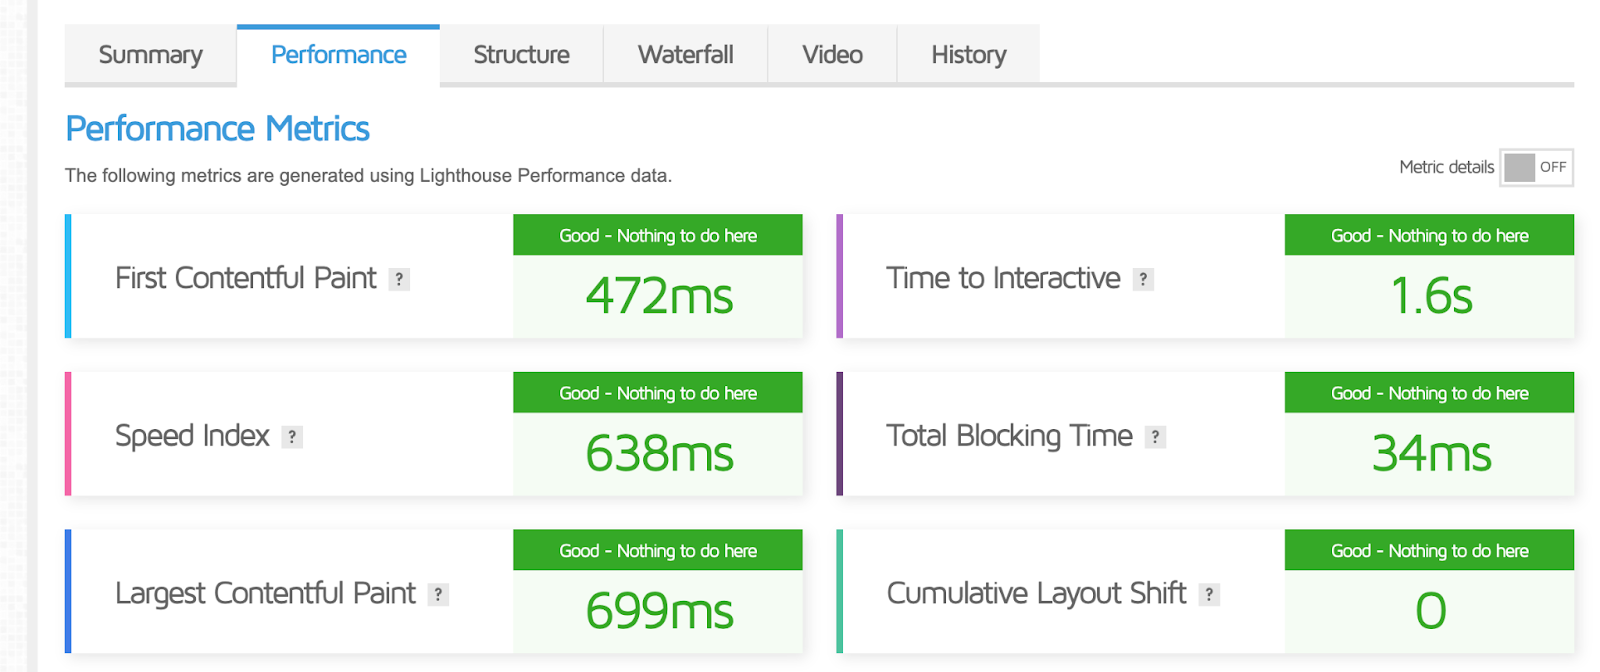Select the Performance tab
The width and height of the screenshot is (1600, 672).
pos(338,55)
